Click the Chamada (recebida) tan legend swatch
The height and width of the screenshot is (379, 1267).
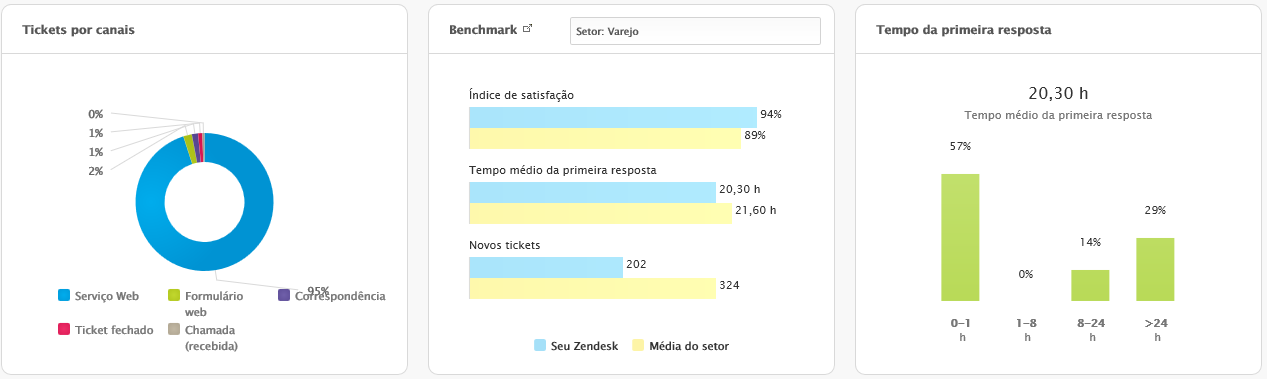(174, 329)
